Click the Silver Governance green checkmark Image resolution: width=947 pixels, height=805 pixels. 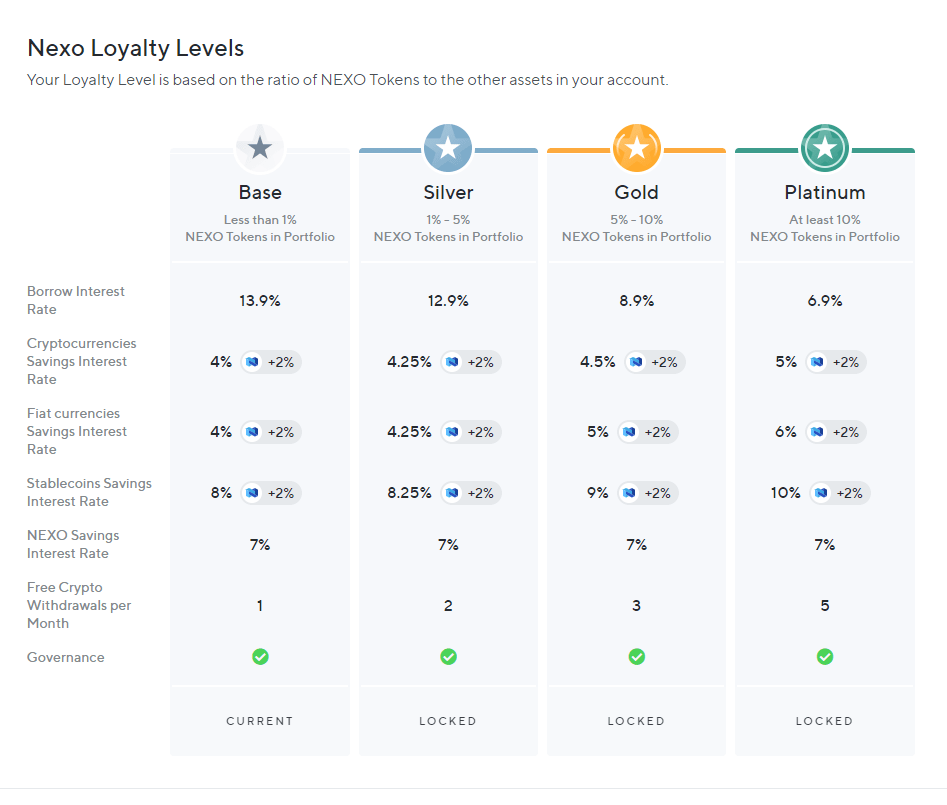(448, 656)
